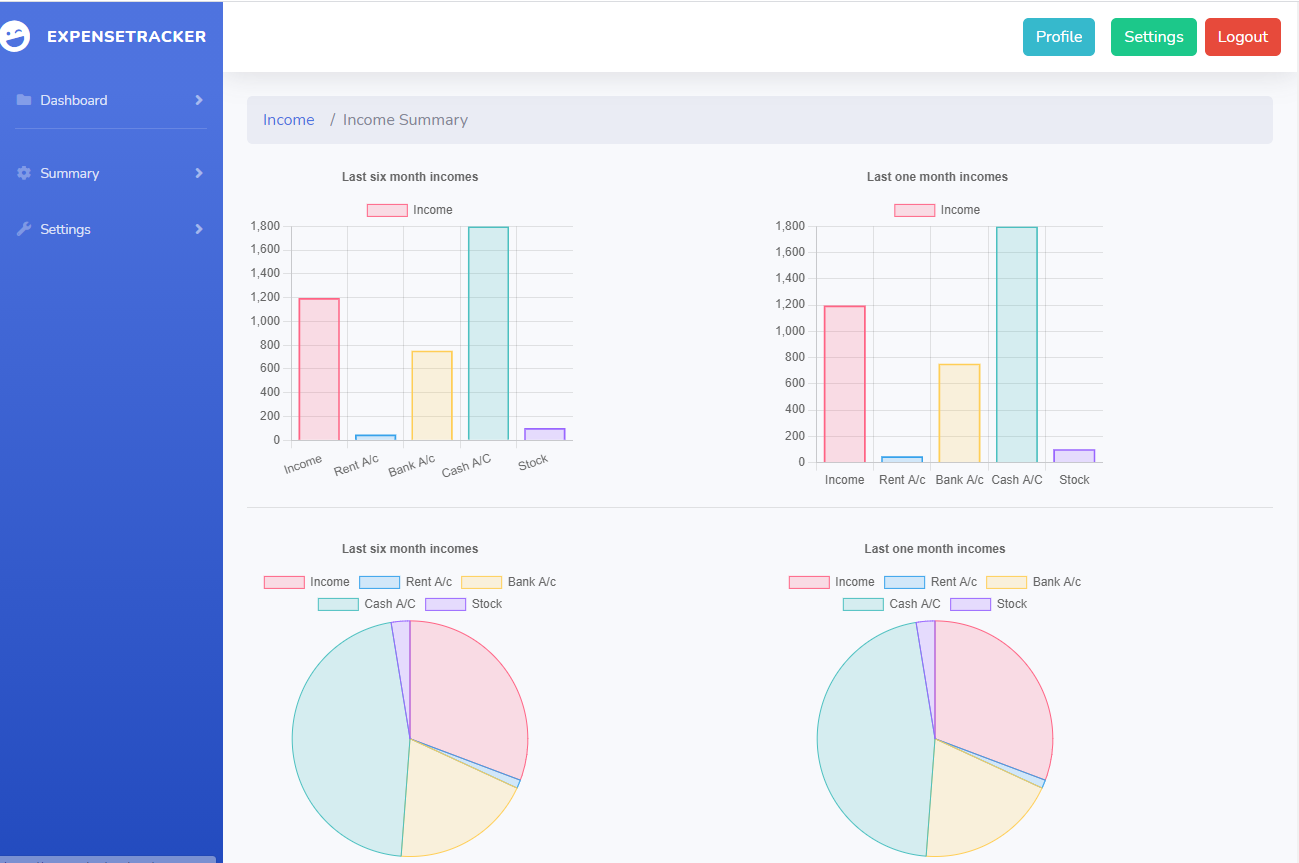
Task: Toggle Income legend in six month pie chart
Action: click(307, 582)
